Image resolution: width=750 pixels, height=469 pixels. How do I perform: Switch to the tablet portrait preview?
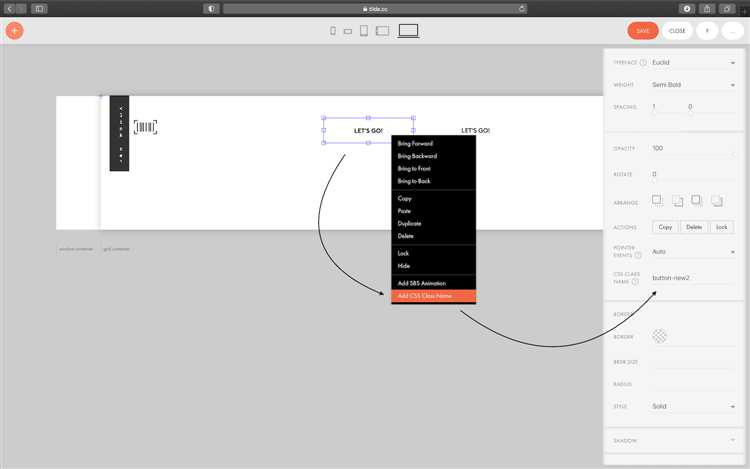click(364, 31)
